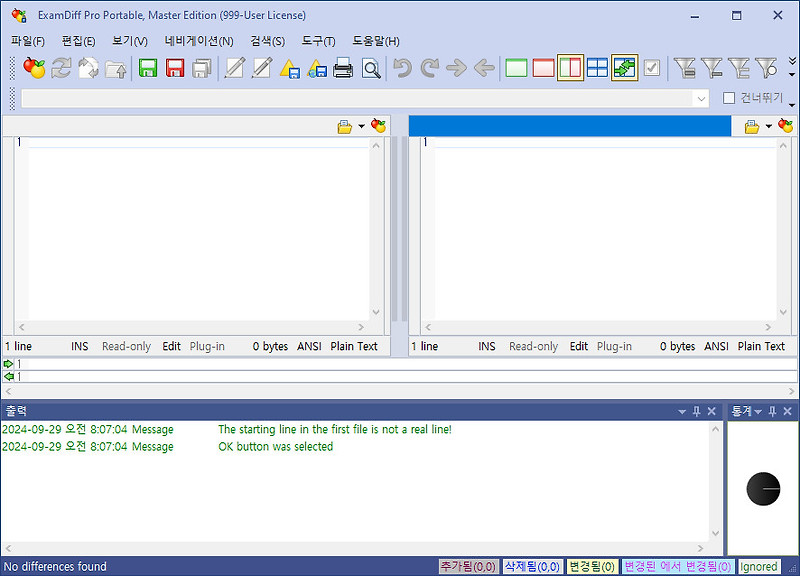Click the Previous difference left arrow icon

tap(484, 68)
